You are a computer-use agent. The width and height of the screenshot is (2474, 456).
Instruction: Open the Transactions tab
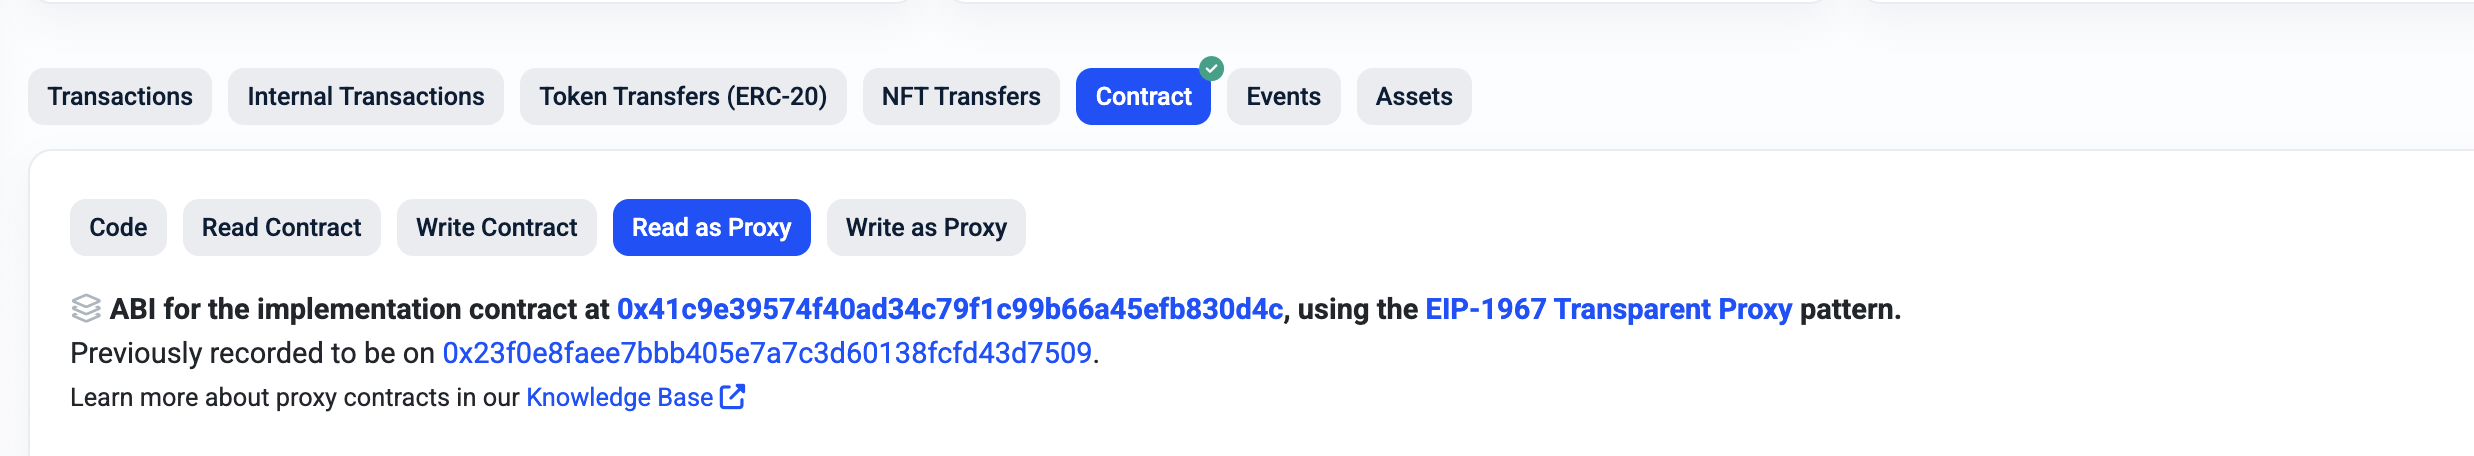pos(120,97)
